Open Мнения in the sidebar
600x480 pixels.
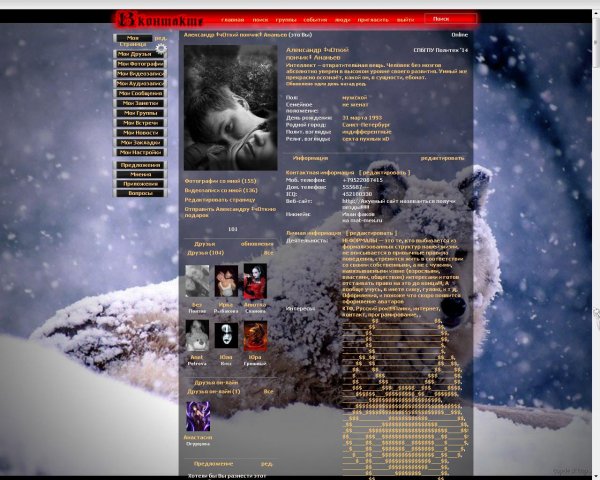(x=140, y=175)
